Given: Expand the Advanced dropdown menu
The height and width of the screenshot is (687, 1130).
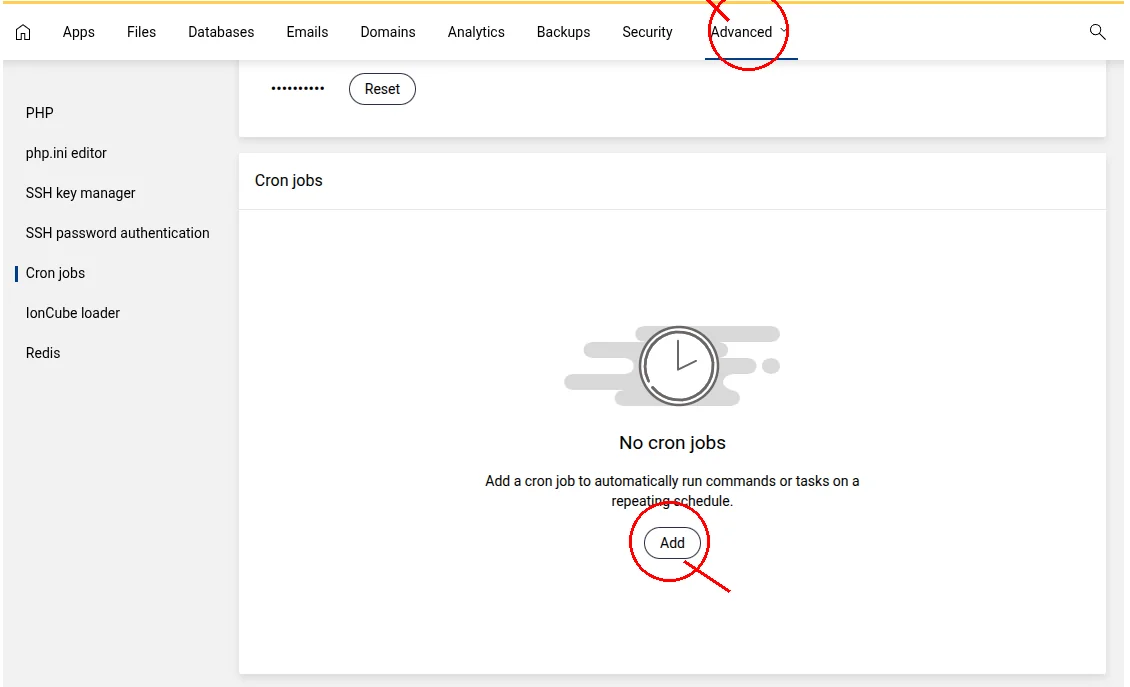Looking at the screenshot, I should point(749,32).
